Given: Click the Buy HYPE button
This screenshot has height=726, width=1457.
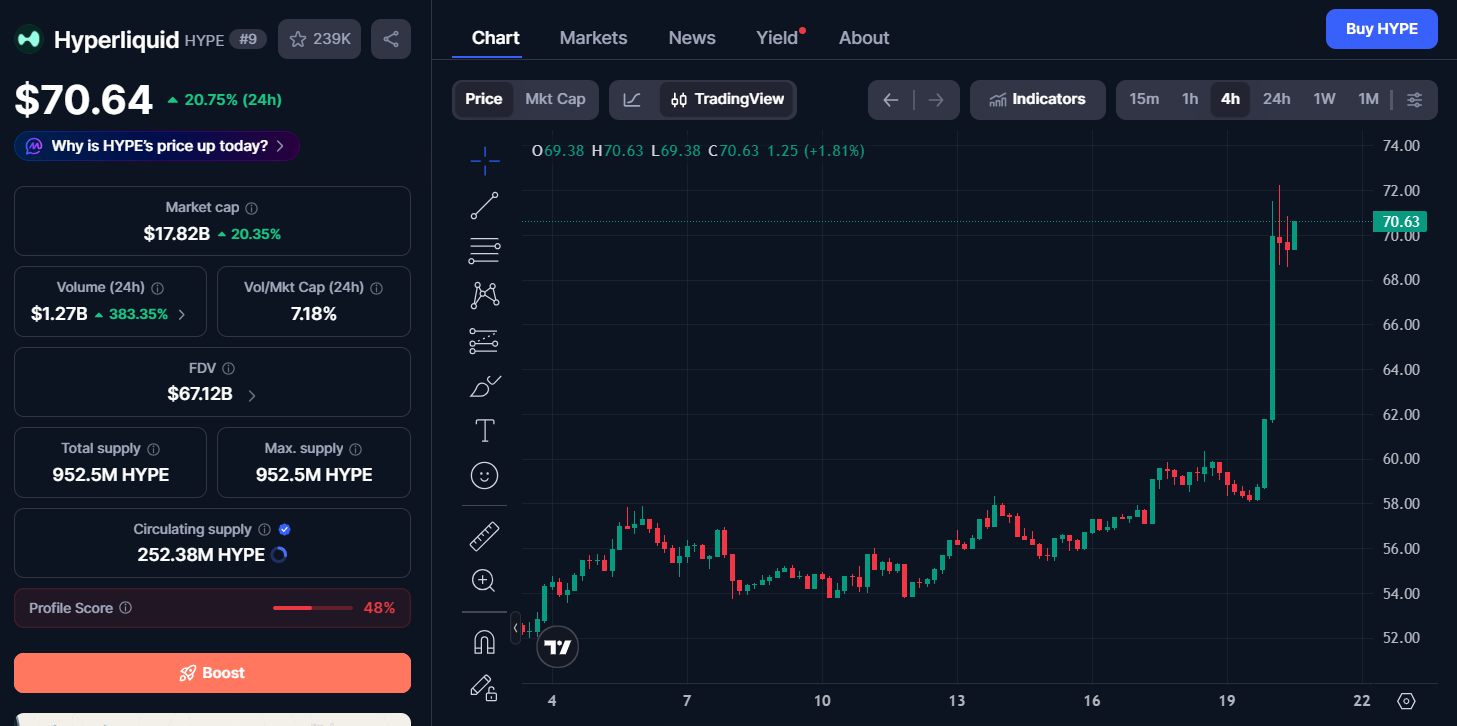Looking at the screenshot, I should click(x=1382, y=29).
